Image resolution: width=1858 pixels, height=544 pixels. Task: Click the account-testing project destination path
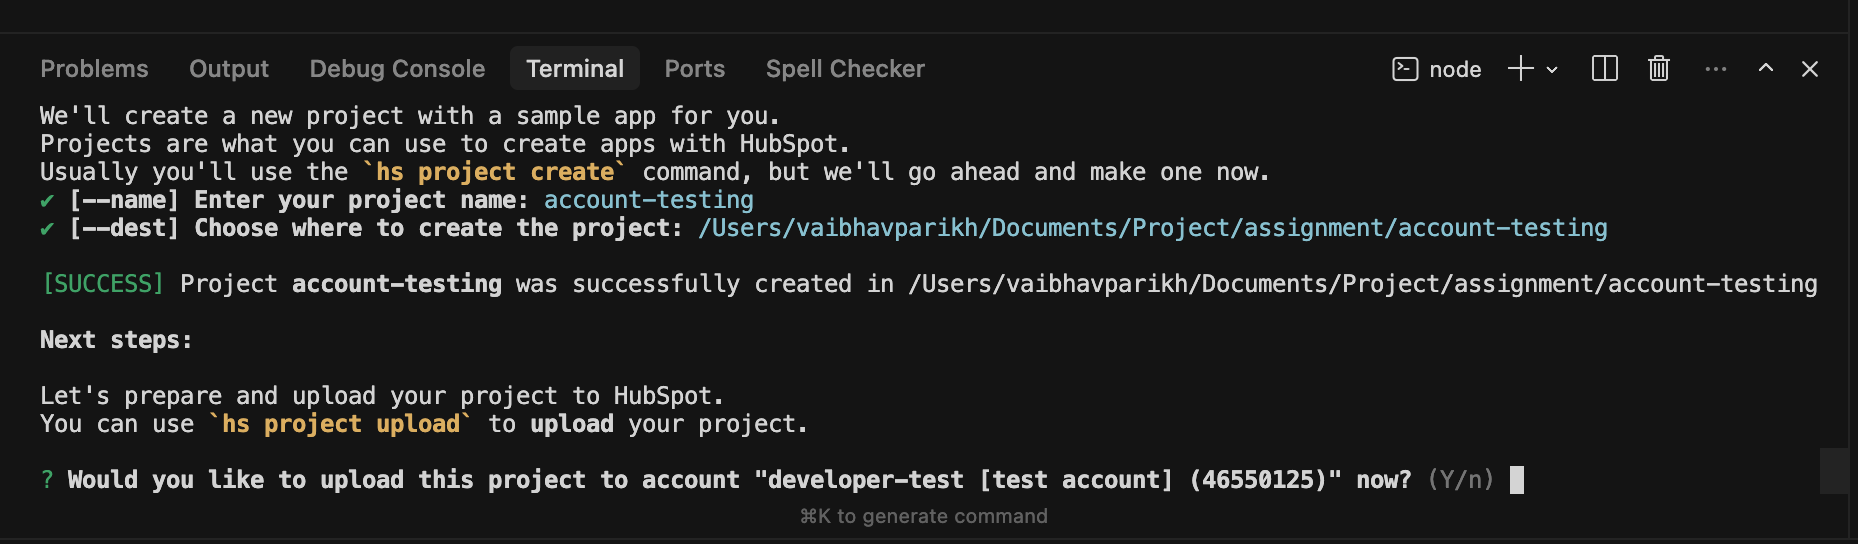coord(1152,228)
